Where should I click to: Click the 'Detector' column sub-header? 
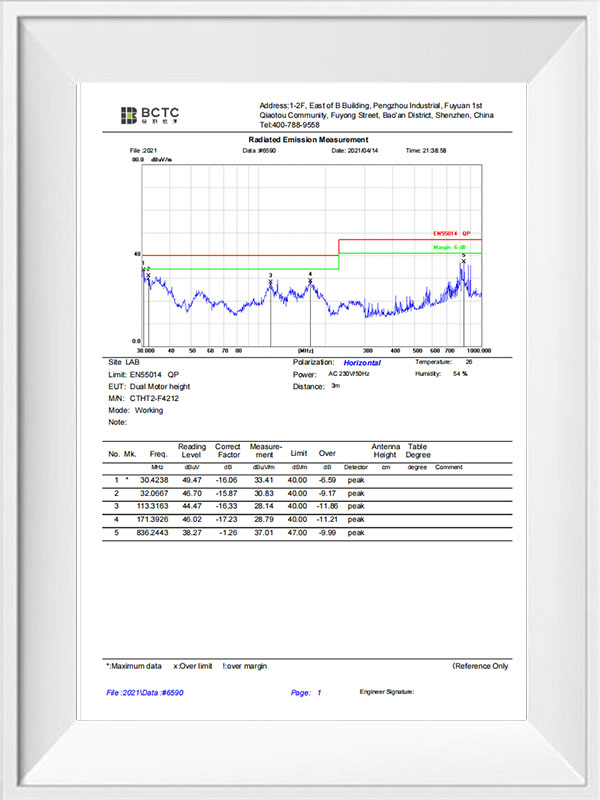356,467
